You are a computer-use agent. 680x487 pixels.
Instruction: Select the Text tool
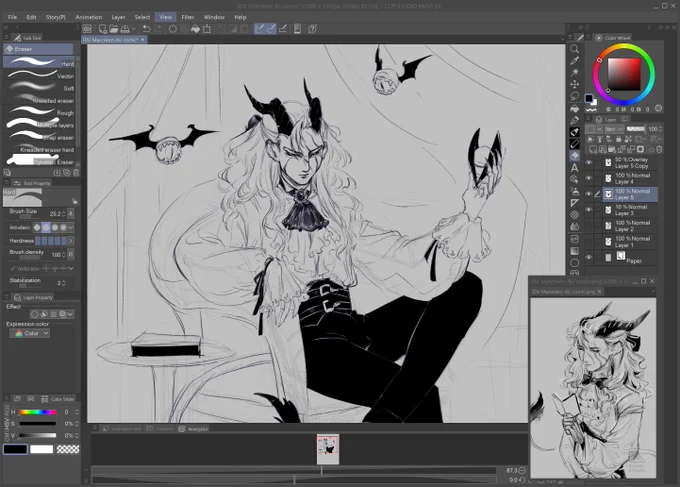tap(574, 167)
